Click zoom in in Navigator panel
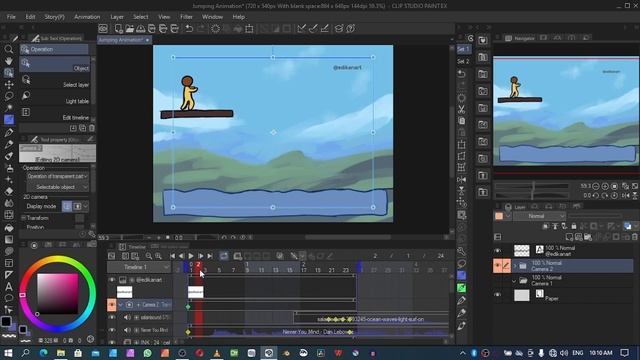 coord(605,186)
